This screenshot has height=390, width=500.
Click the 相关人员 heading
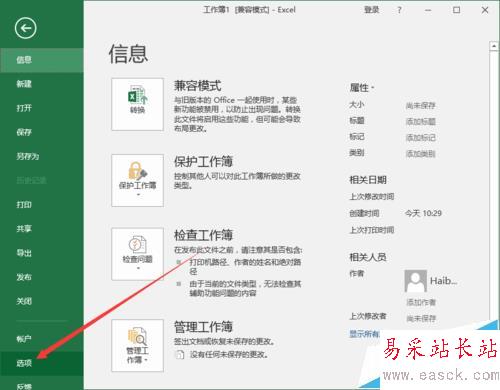click(x=368, y=257)
